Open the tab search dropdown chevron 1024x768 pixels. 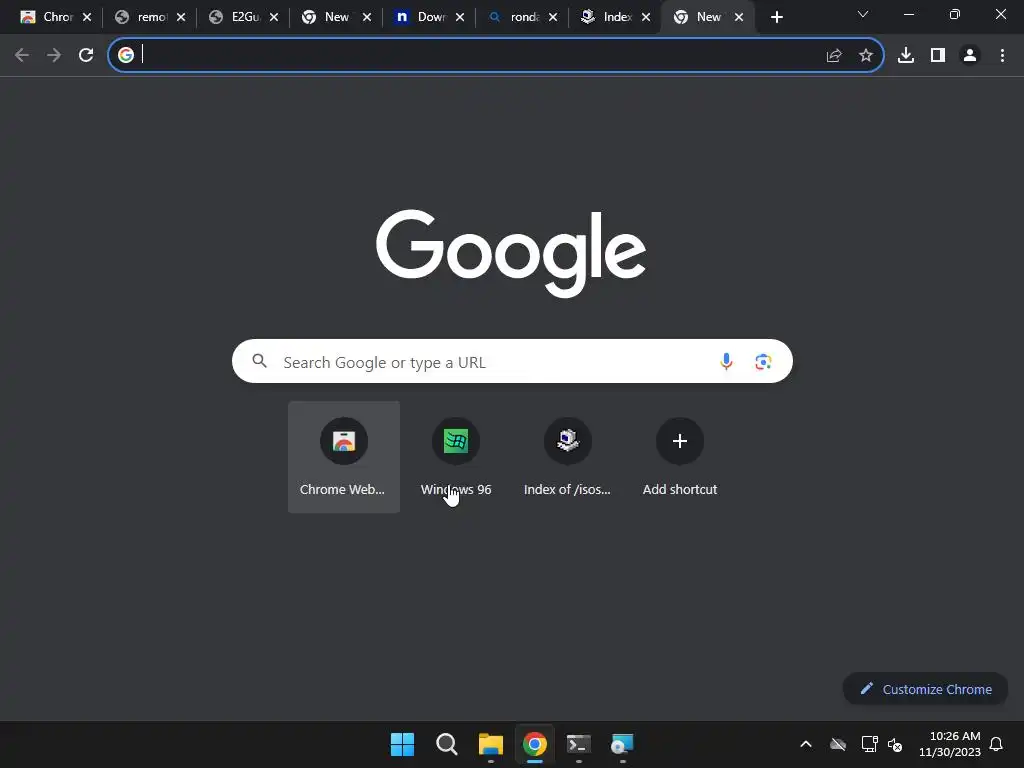(863, 14)
